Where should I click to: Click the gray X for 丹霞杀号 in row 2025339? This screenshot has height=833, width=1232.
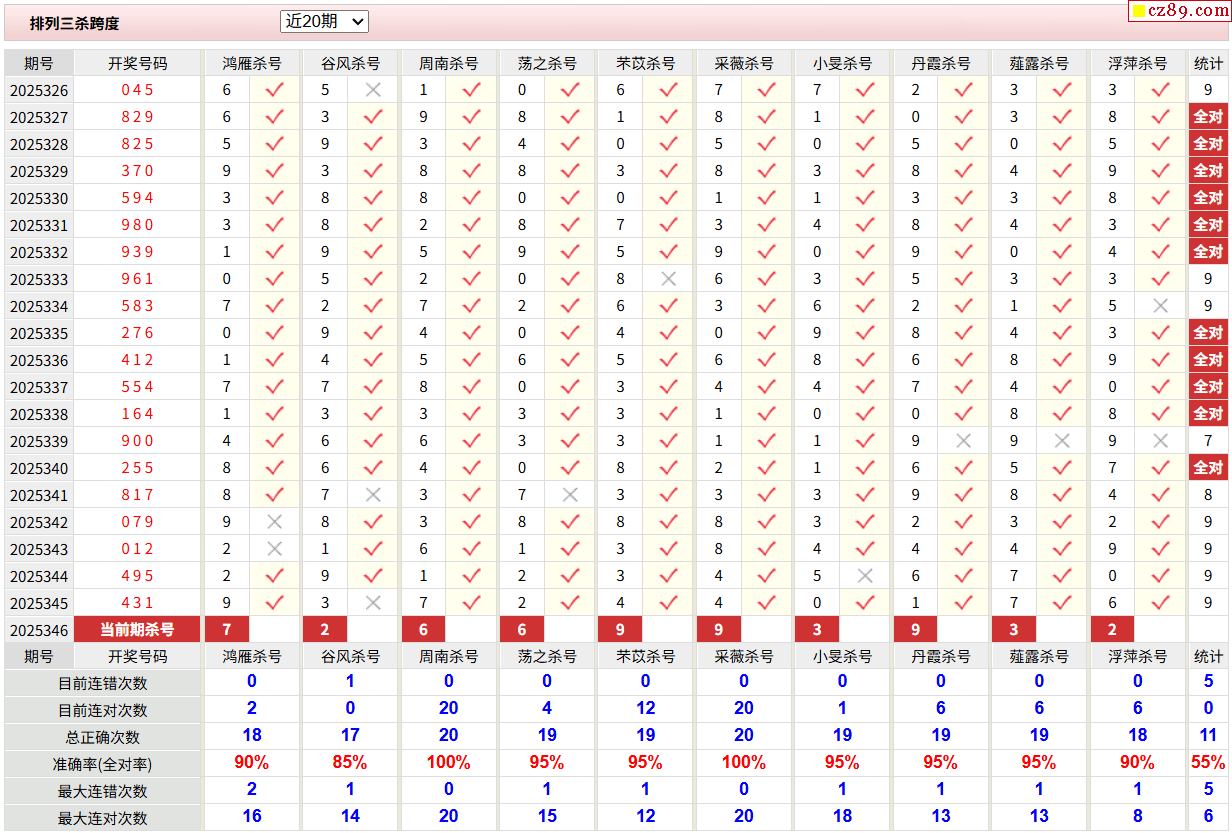pos(963,441)
